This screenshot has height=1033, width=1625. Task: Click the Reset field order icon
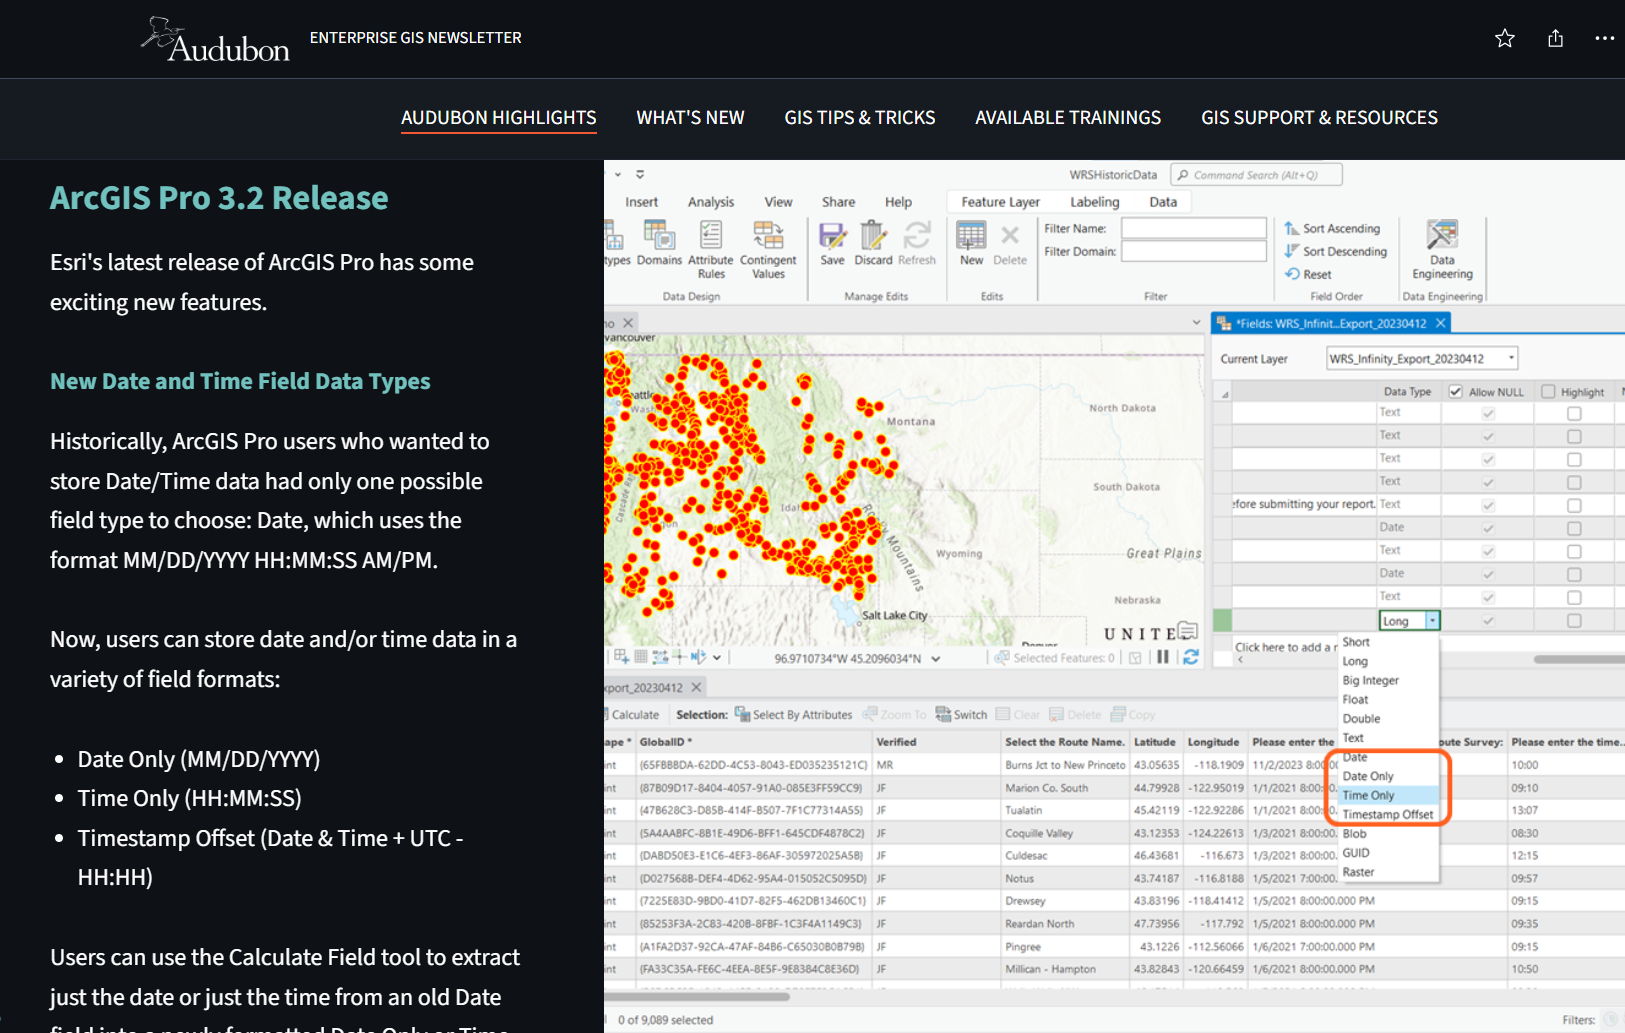click(x=1292, y=274)
